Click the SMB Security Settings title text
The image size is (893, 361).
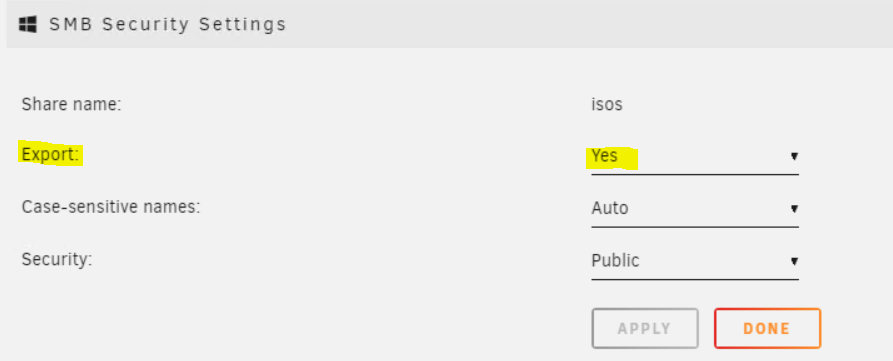pyautogui.click(x=167, y=24)
